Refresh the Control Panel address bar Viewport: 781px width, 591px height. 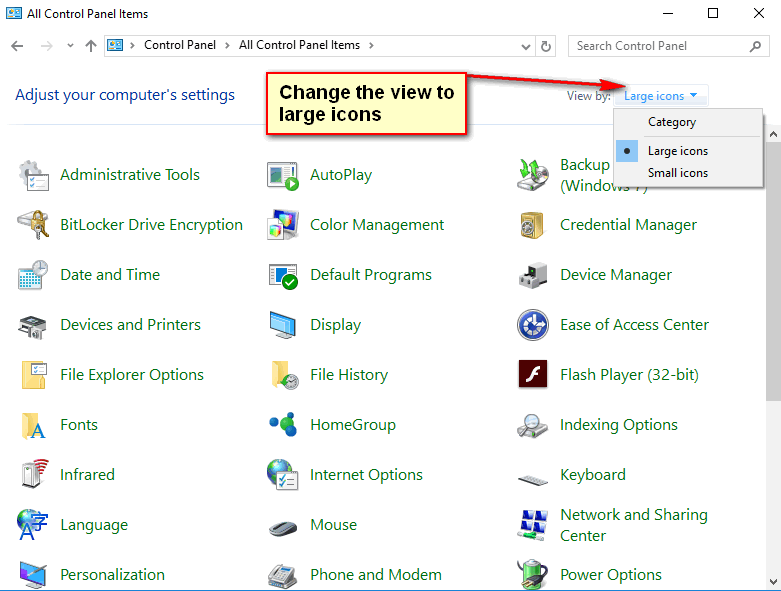(546, 46)
